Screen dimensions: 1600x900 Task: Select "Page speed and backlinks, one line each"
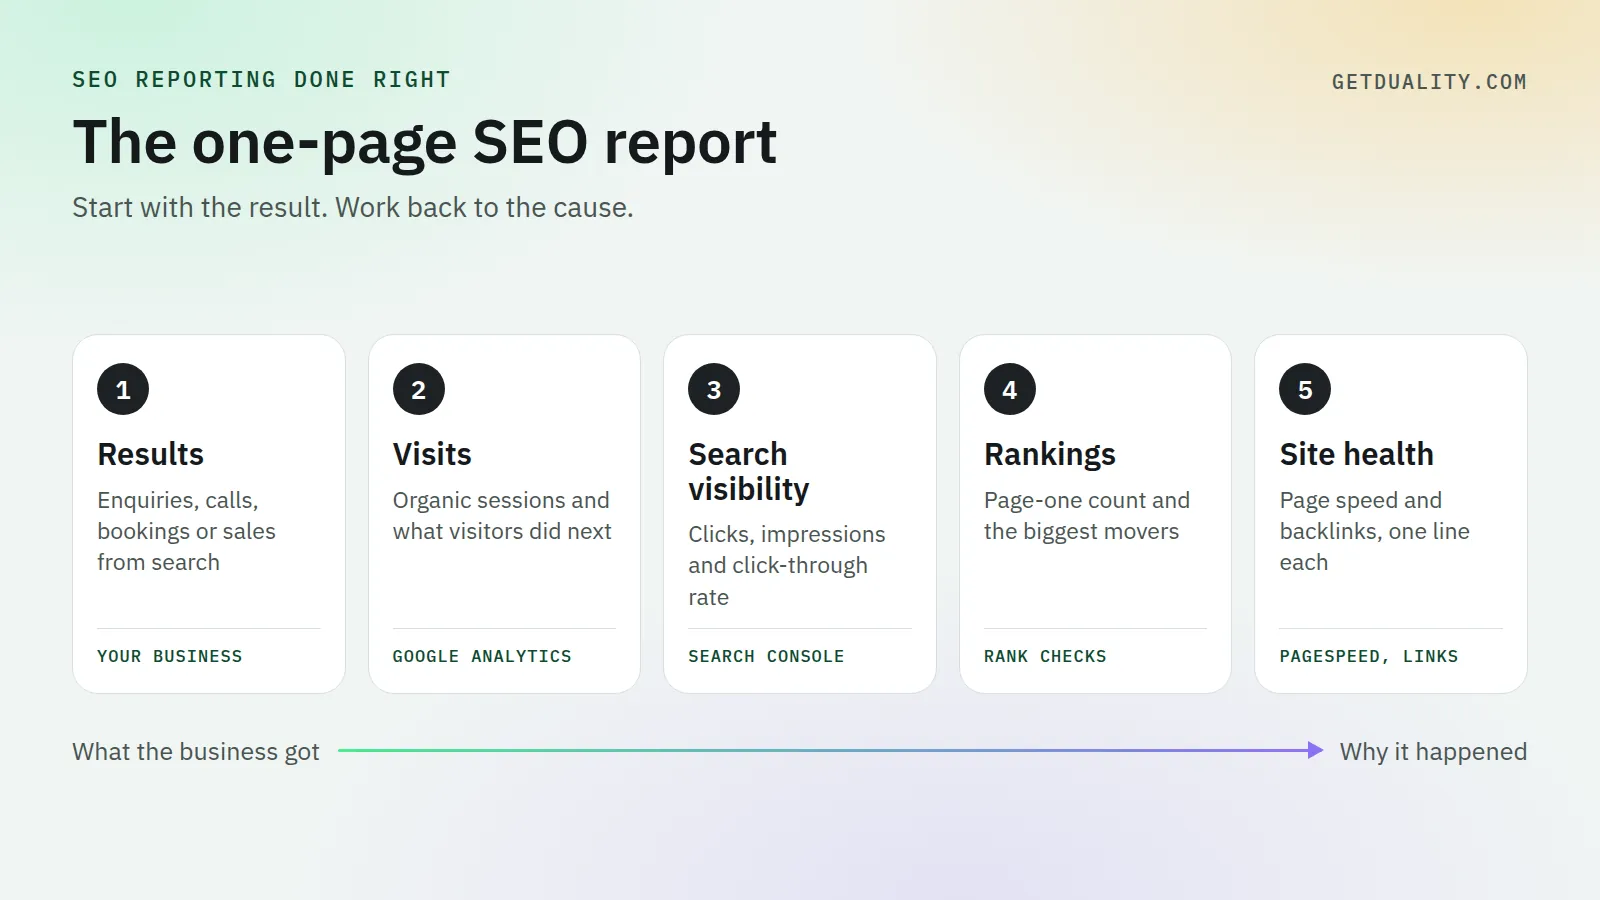coord(1375,531)
